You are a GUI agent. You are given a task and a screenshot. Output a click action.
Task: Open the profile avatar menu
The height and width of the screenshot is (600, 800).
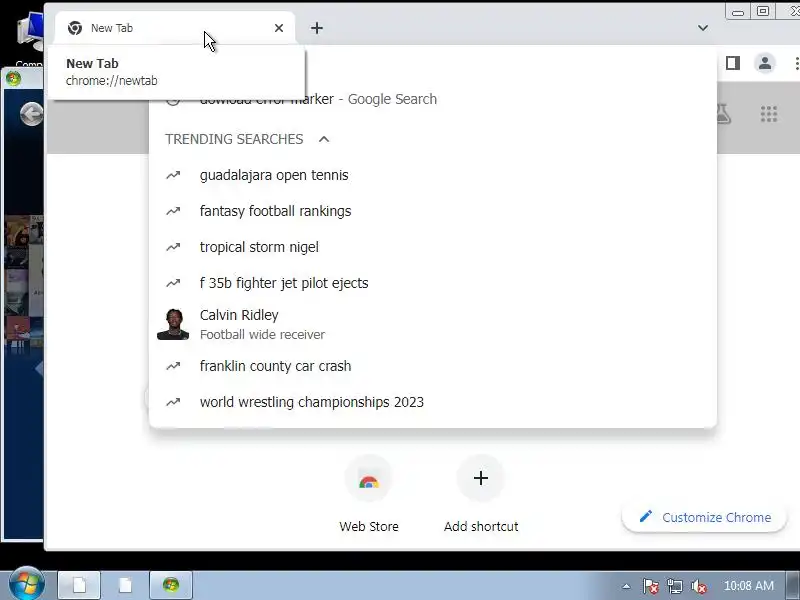pos(764,63)
